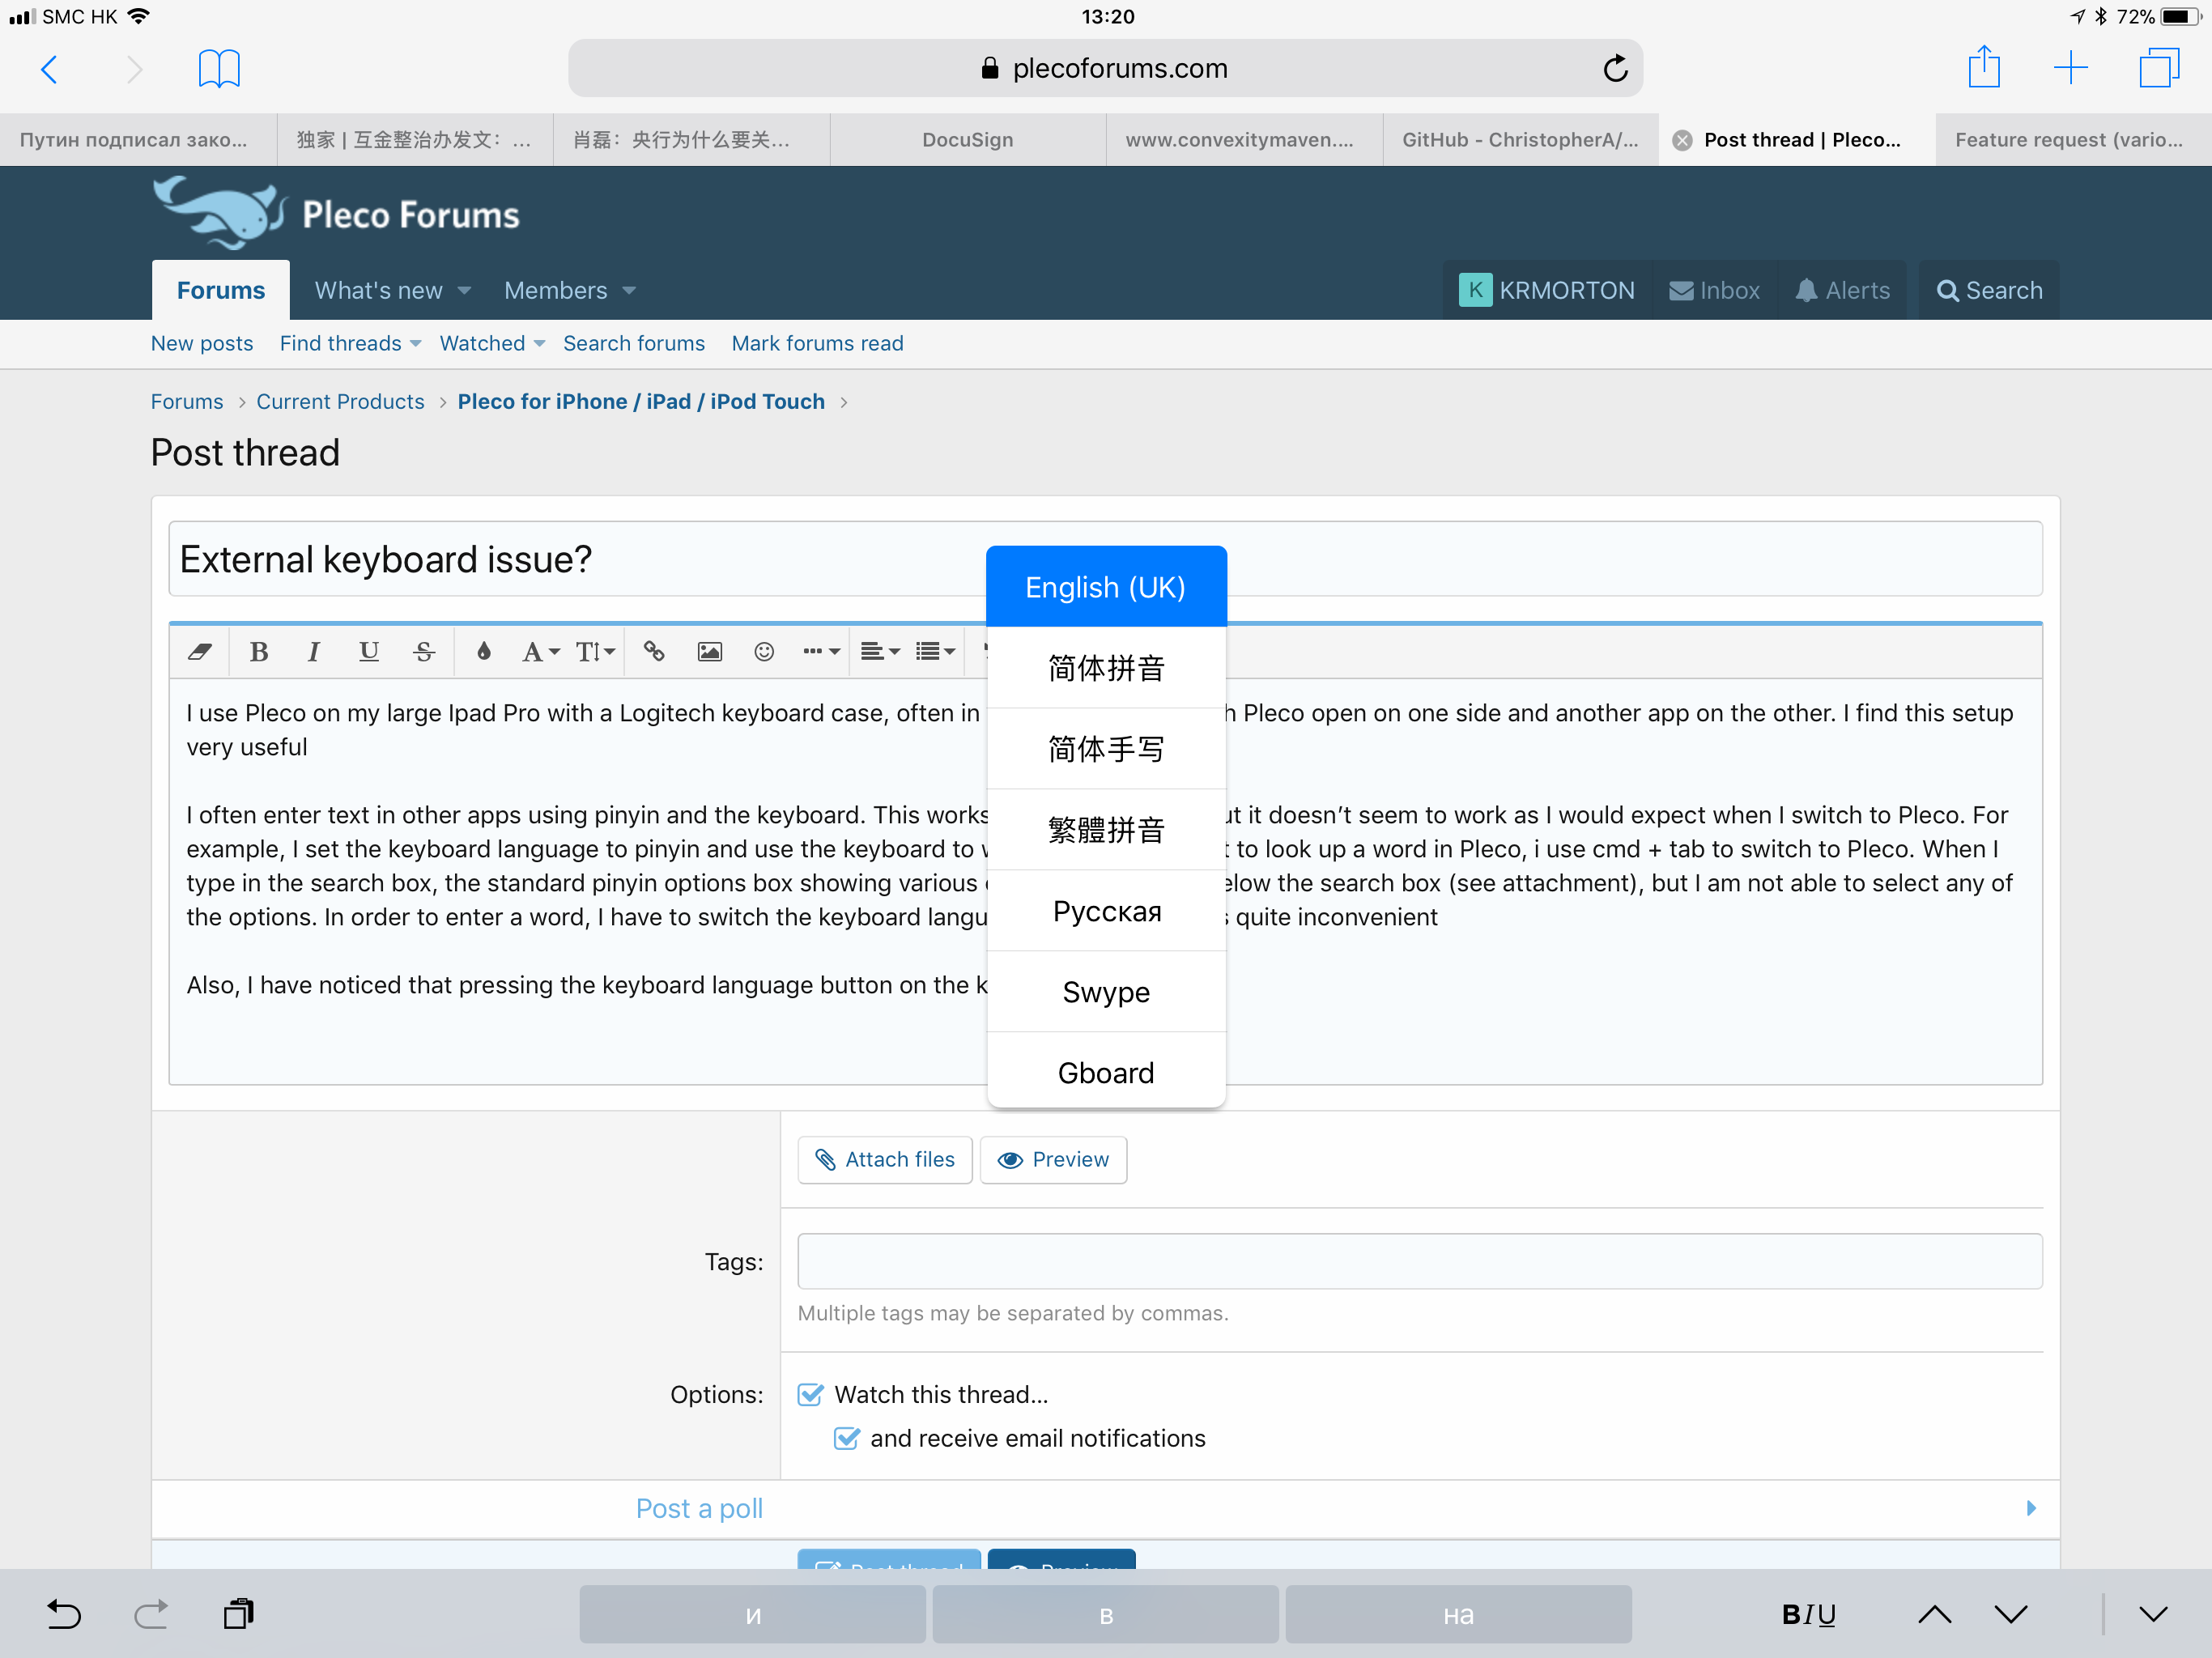This screenshot has height=1658, width=2212.
Task: Toggle receive email notifications checkbox
Action: 847,1438
